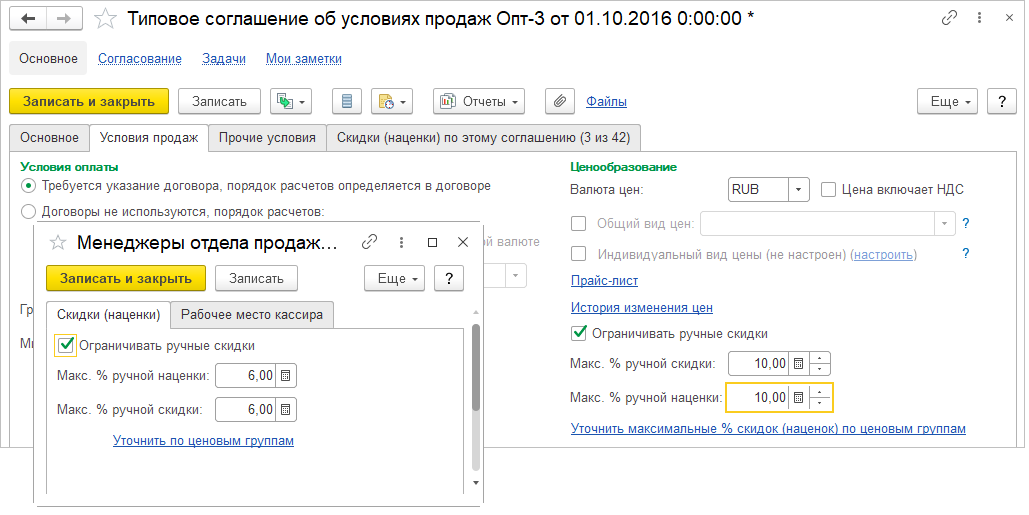Image resolution: width=1029 pixels, height=515 pixels.
Task: Open the Отчеты dropdown menu
Action: coord(479,101)
